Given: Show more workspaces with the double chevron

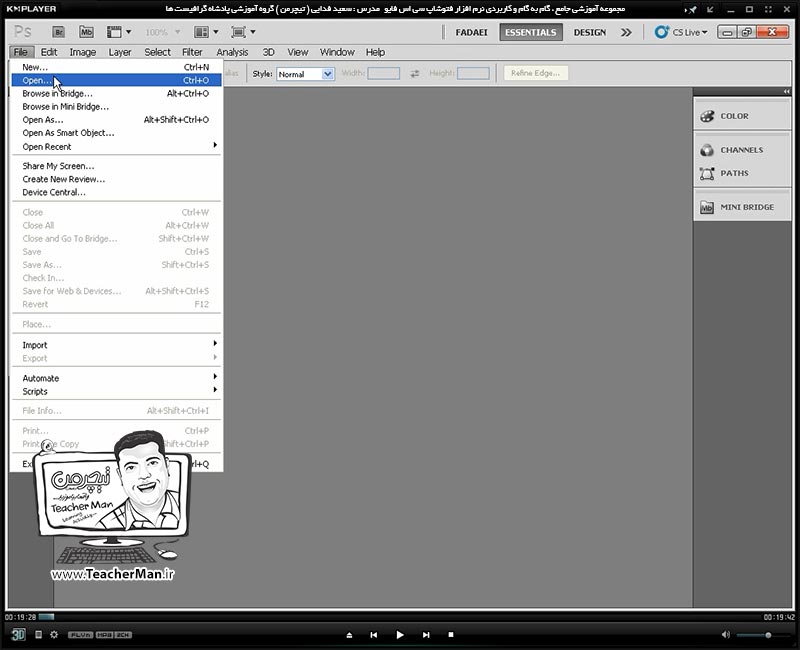Looking at the screenshot, I should pyautogui.click(x=626, y=32).
